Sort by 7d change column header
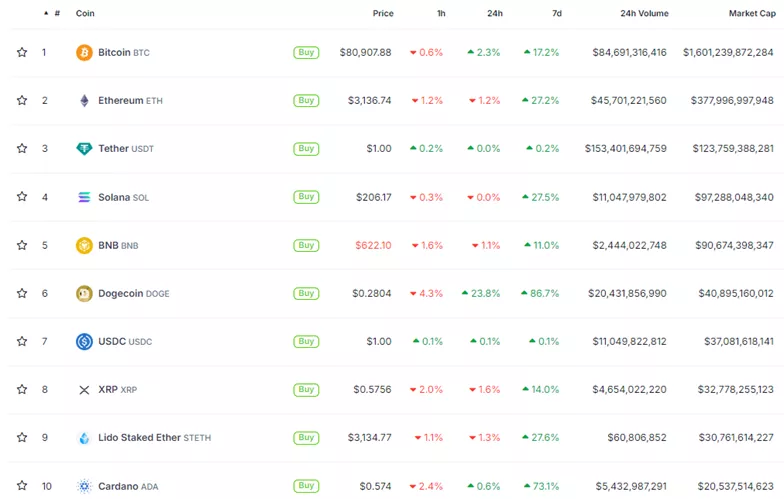The image size is (784, 499). coord(557,14)
